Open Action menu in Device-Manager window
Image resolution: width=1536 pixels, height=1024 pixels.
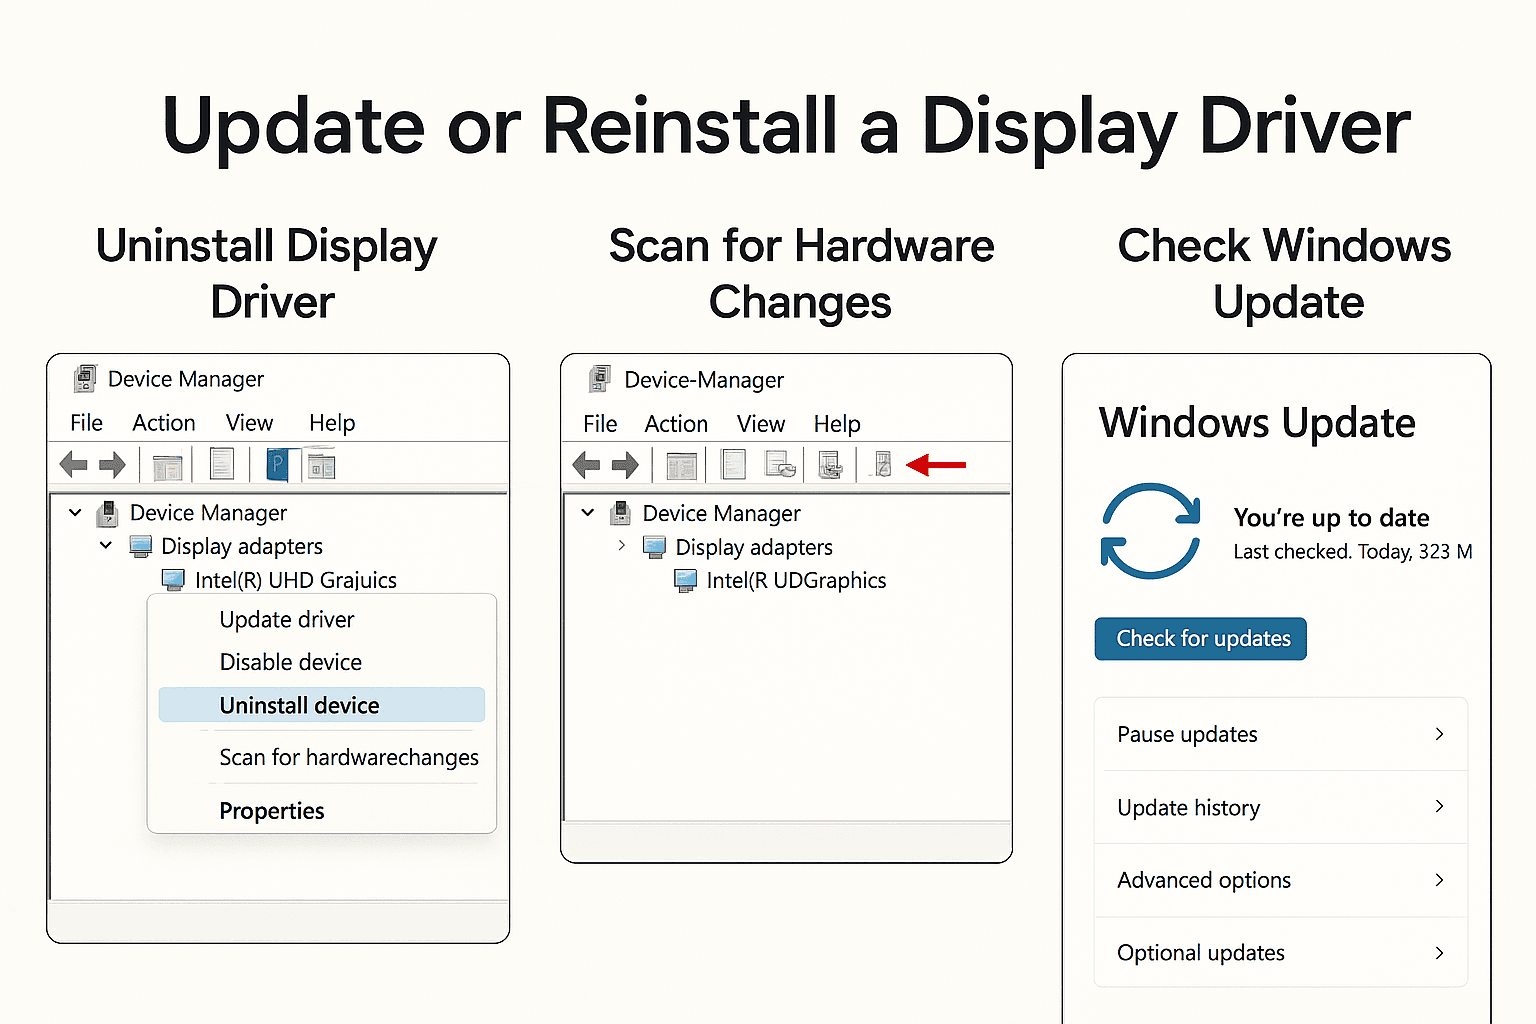pyautogui.click(x=676, y=424)
